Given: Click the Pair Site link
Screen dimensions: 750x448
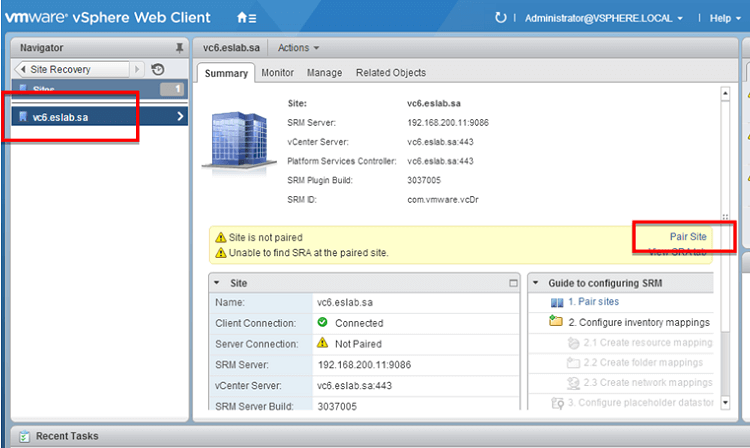Looking at the screenshot, I should pos(688,236).
